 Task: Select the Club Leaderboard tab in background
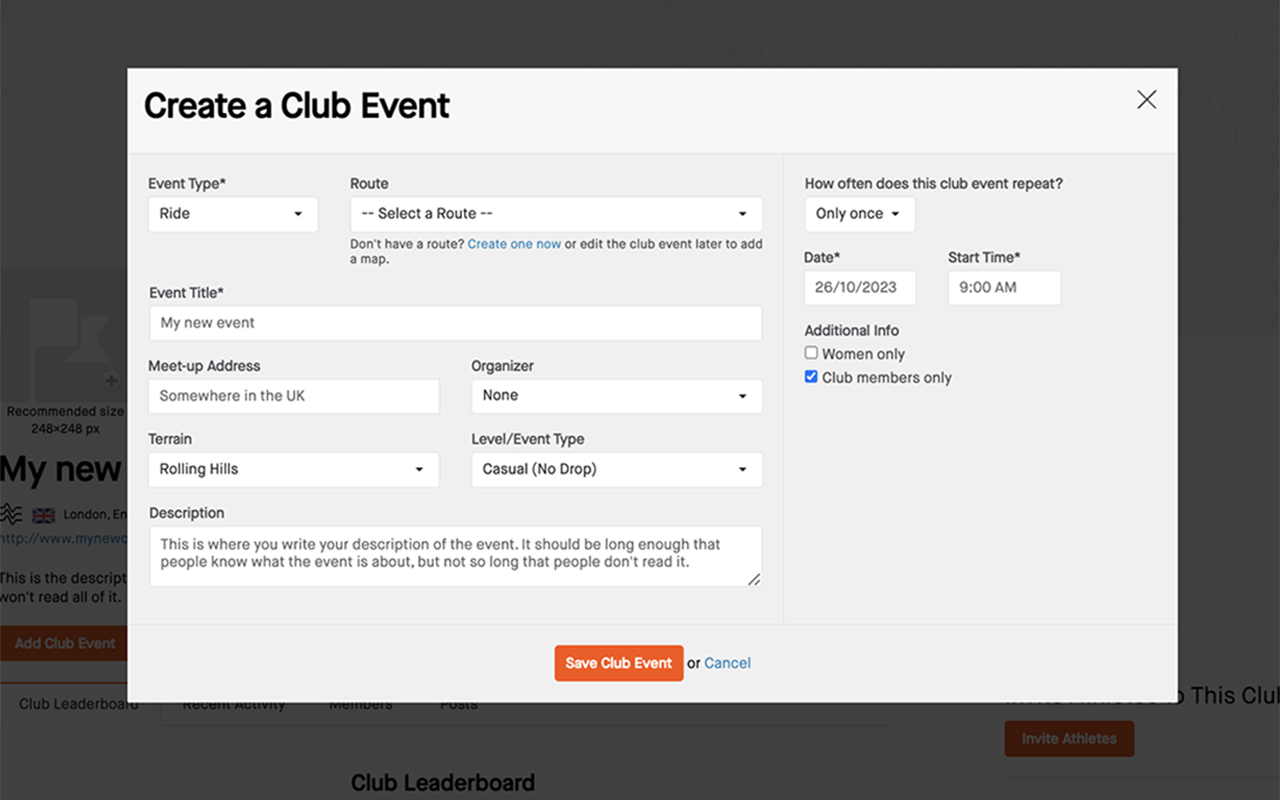pyautogui.click(x=79, y=704)
